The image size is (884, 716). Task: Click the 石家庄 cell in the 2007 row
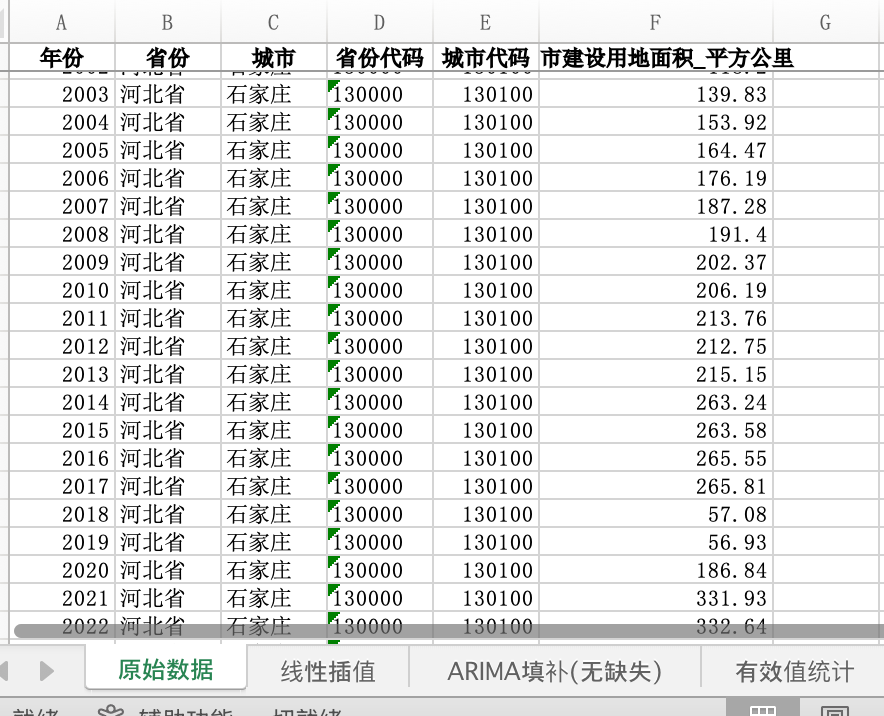[274, 206]
